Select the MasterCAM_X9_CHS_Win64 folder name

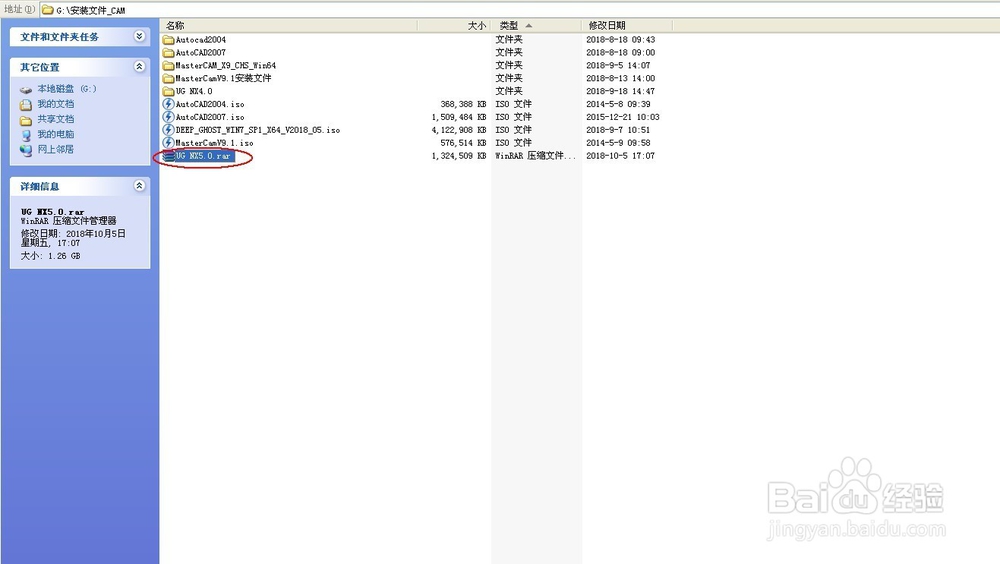[x=226, y=65]
